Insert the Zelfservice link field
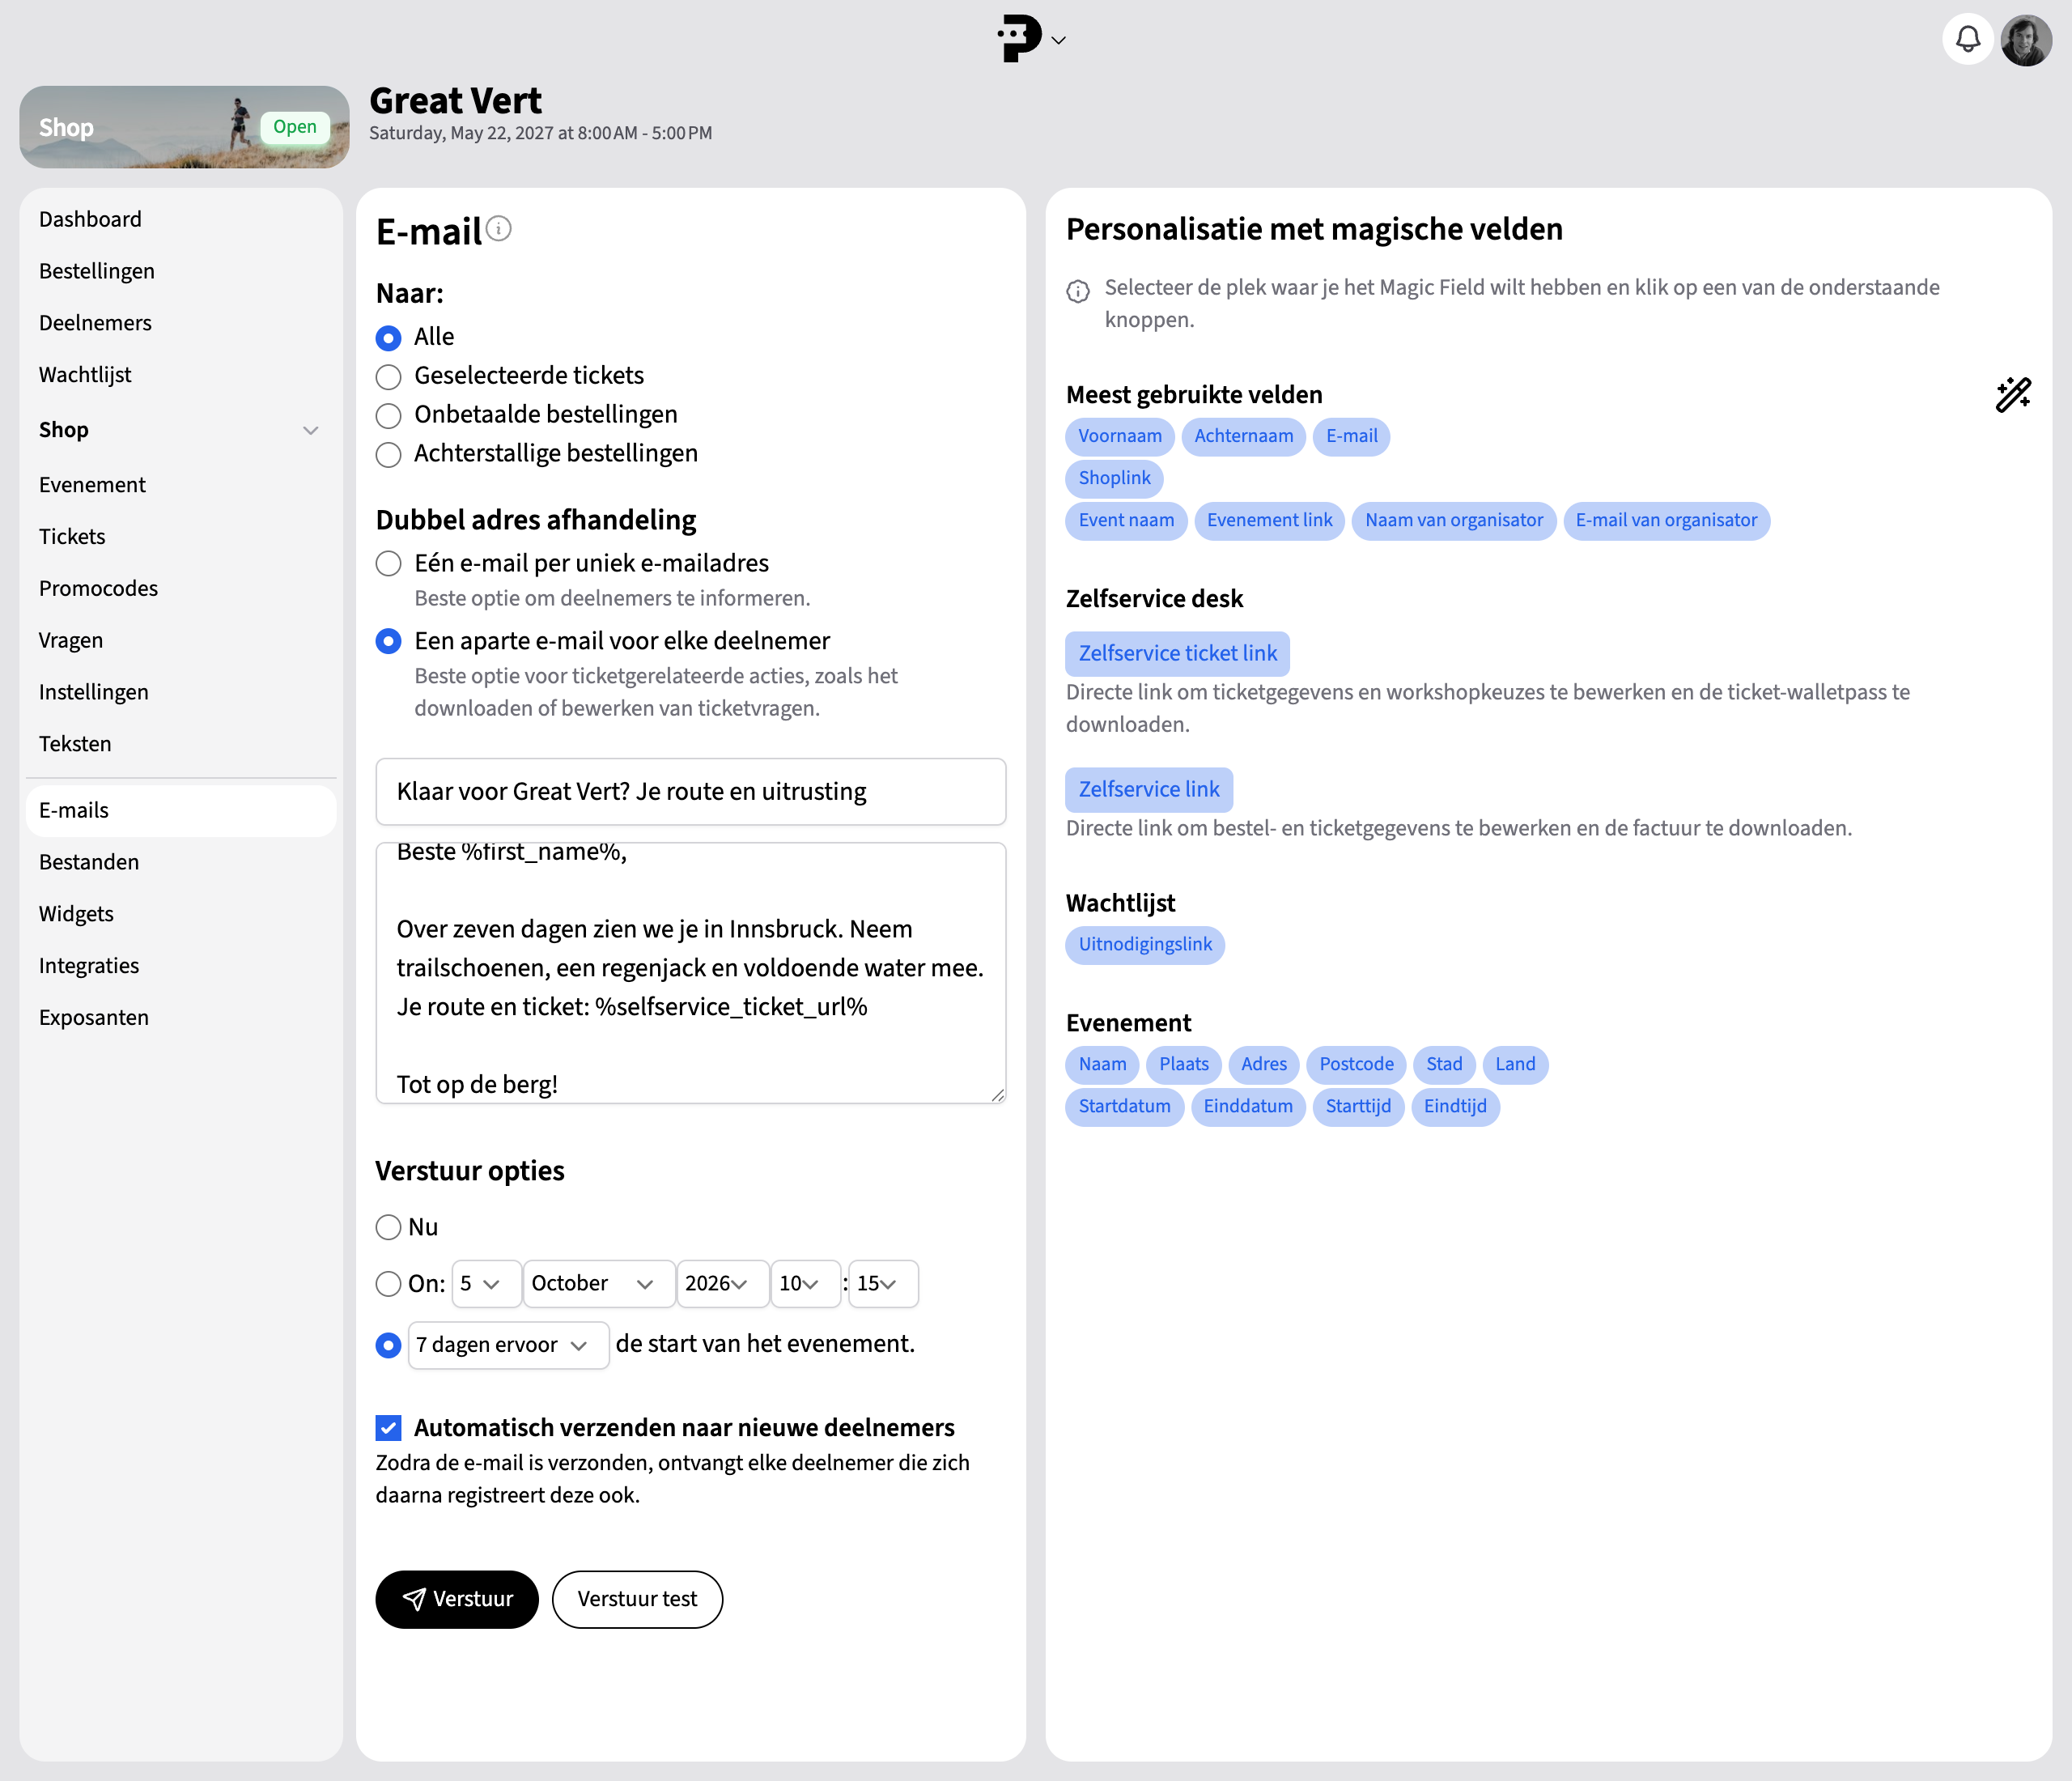 click(1149, 789)
